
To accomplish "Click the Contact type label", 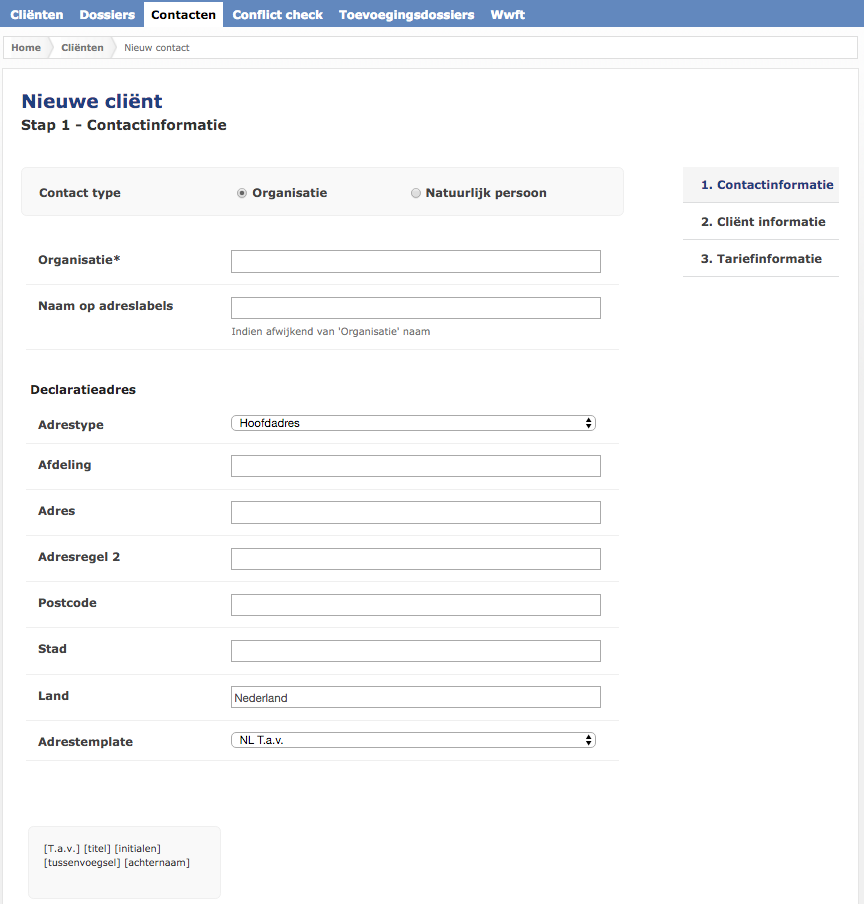I will point(80,193).
